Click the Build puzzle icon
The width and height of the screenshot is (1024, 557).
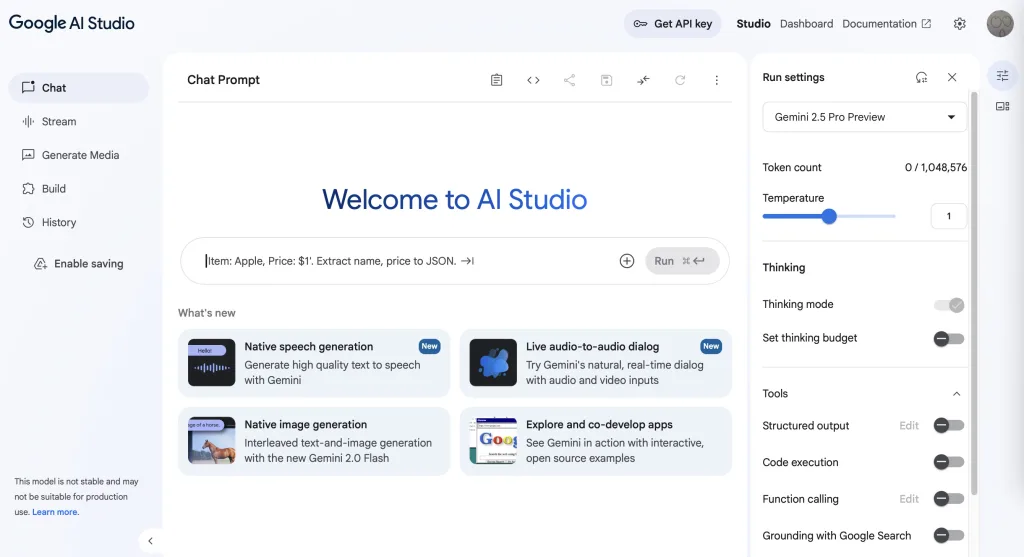click(28, 189)
